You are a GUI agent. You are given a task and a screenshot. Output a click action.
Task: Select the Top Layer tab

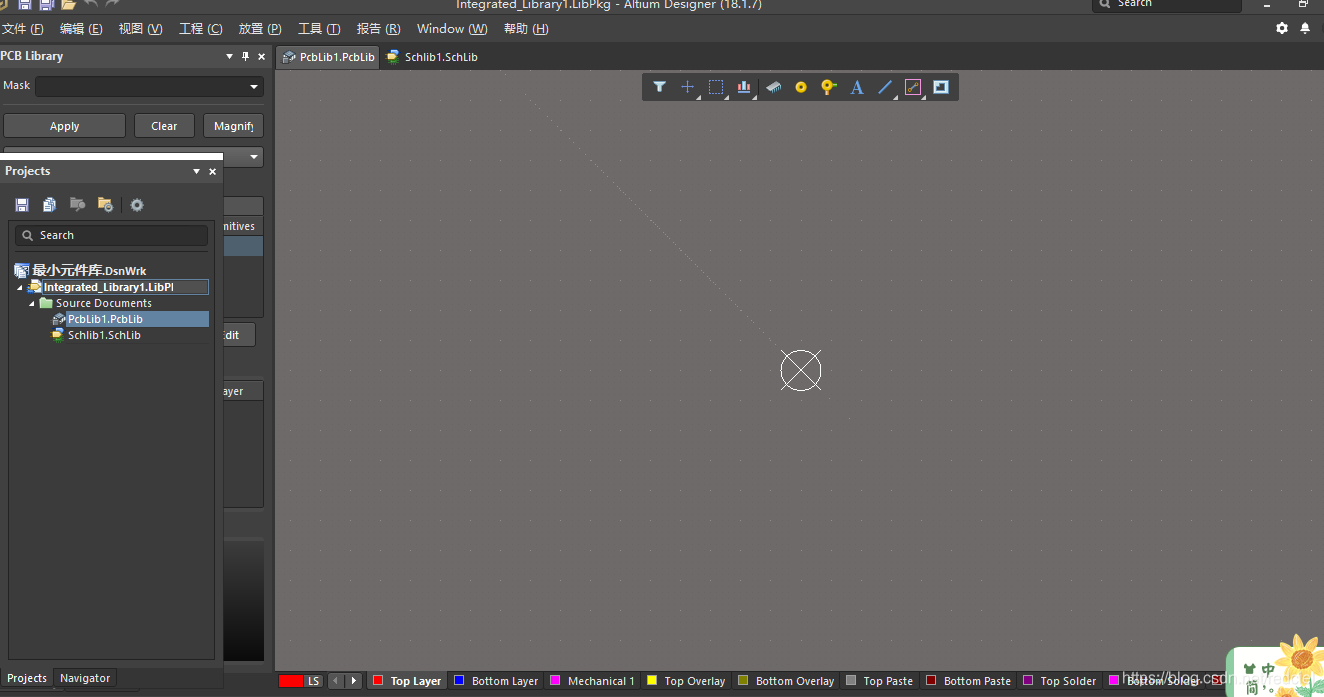[407, 681]
